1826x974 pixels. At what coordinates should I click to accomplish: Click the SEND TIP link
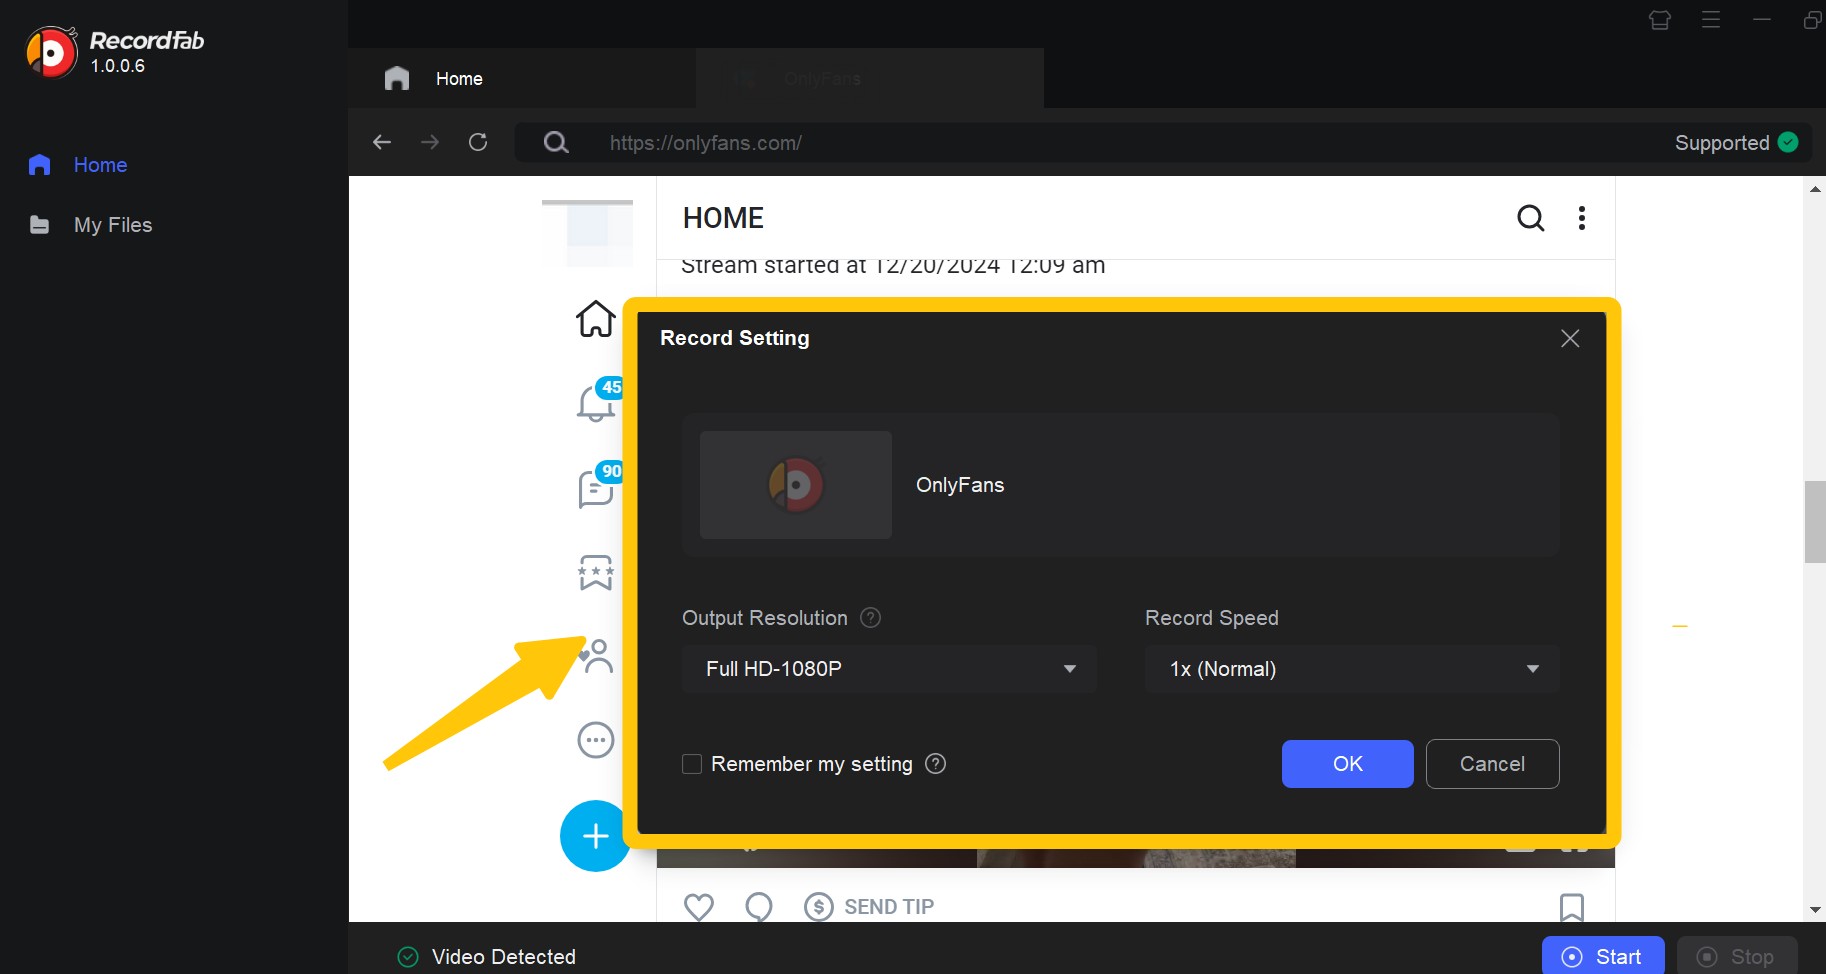(x=870, y=907)
